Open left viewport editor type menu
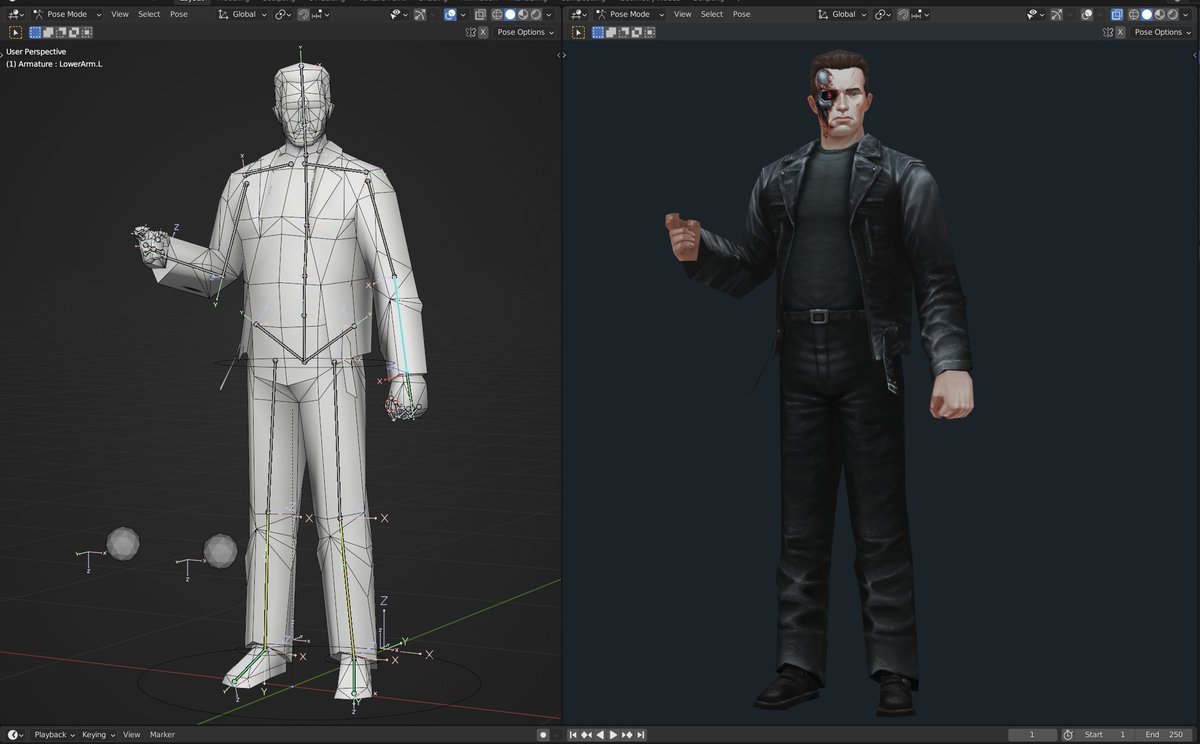This screenshot has width=1200, height=744. coord(16,14)
